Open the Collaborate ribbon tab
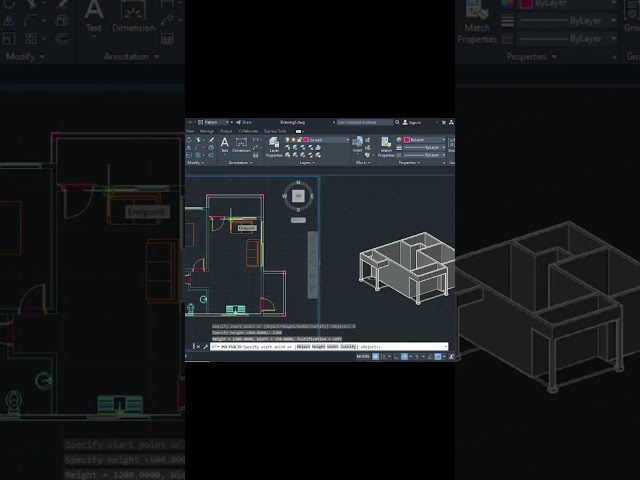The image size is (640, 480). tap(249, 131)
